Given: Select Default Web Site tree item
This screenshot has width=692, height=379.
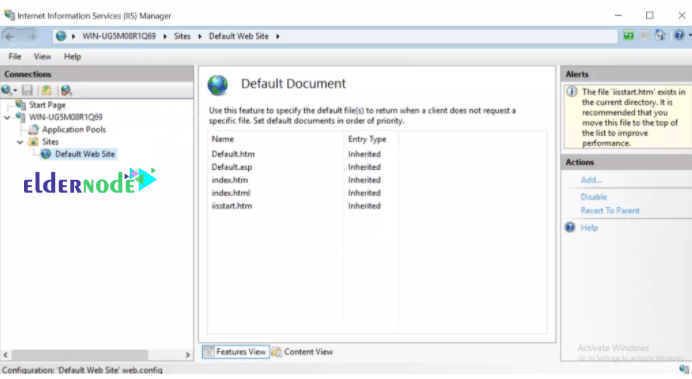Looking at the screenshot, I should (85, 154).
